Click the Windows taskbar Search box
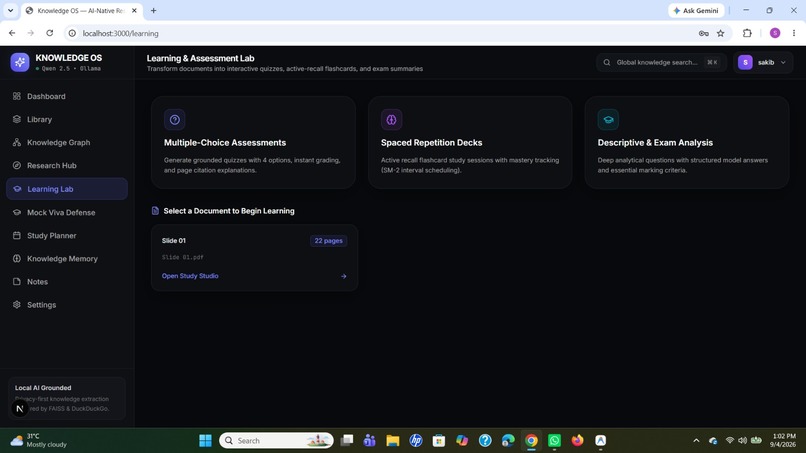This screenshot has width=806, height=453. [x=276, y=441]
